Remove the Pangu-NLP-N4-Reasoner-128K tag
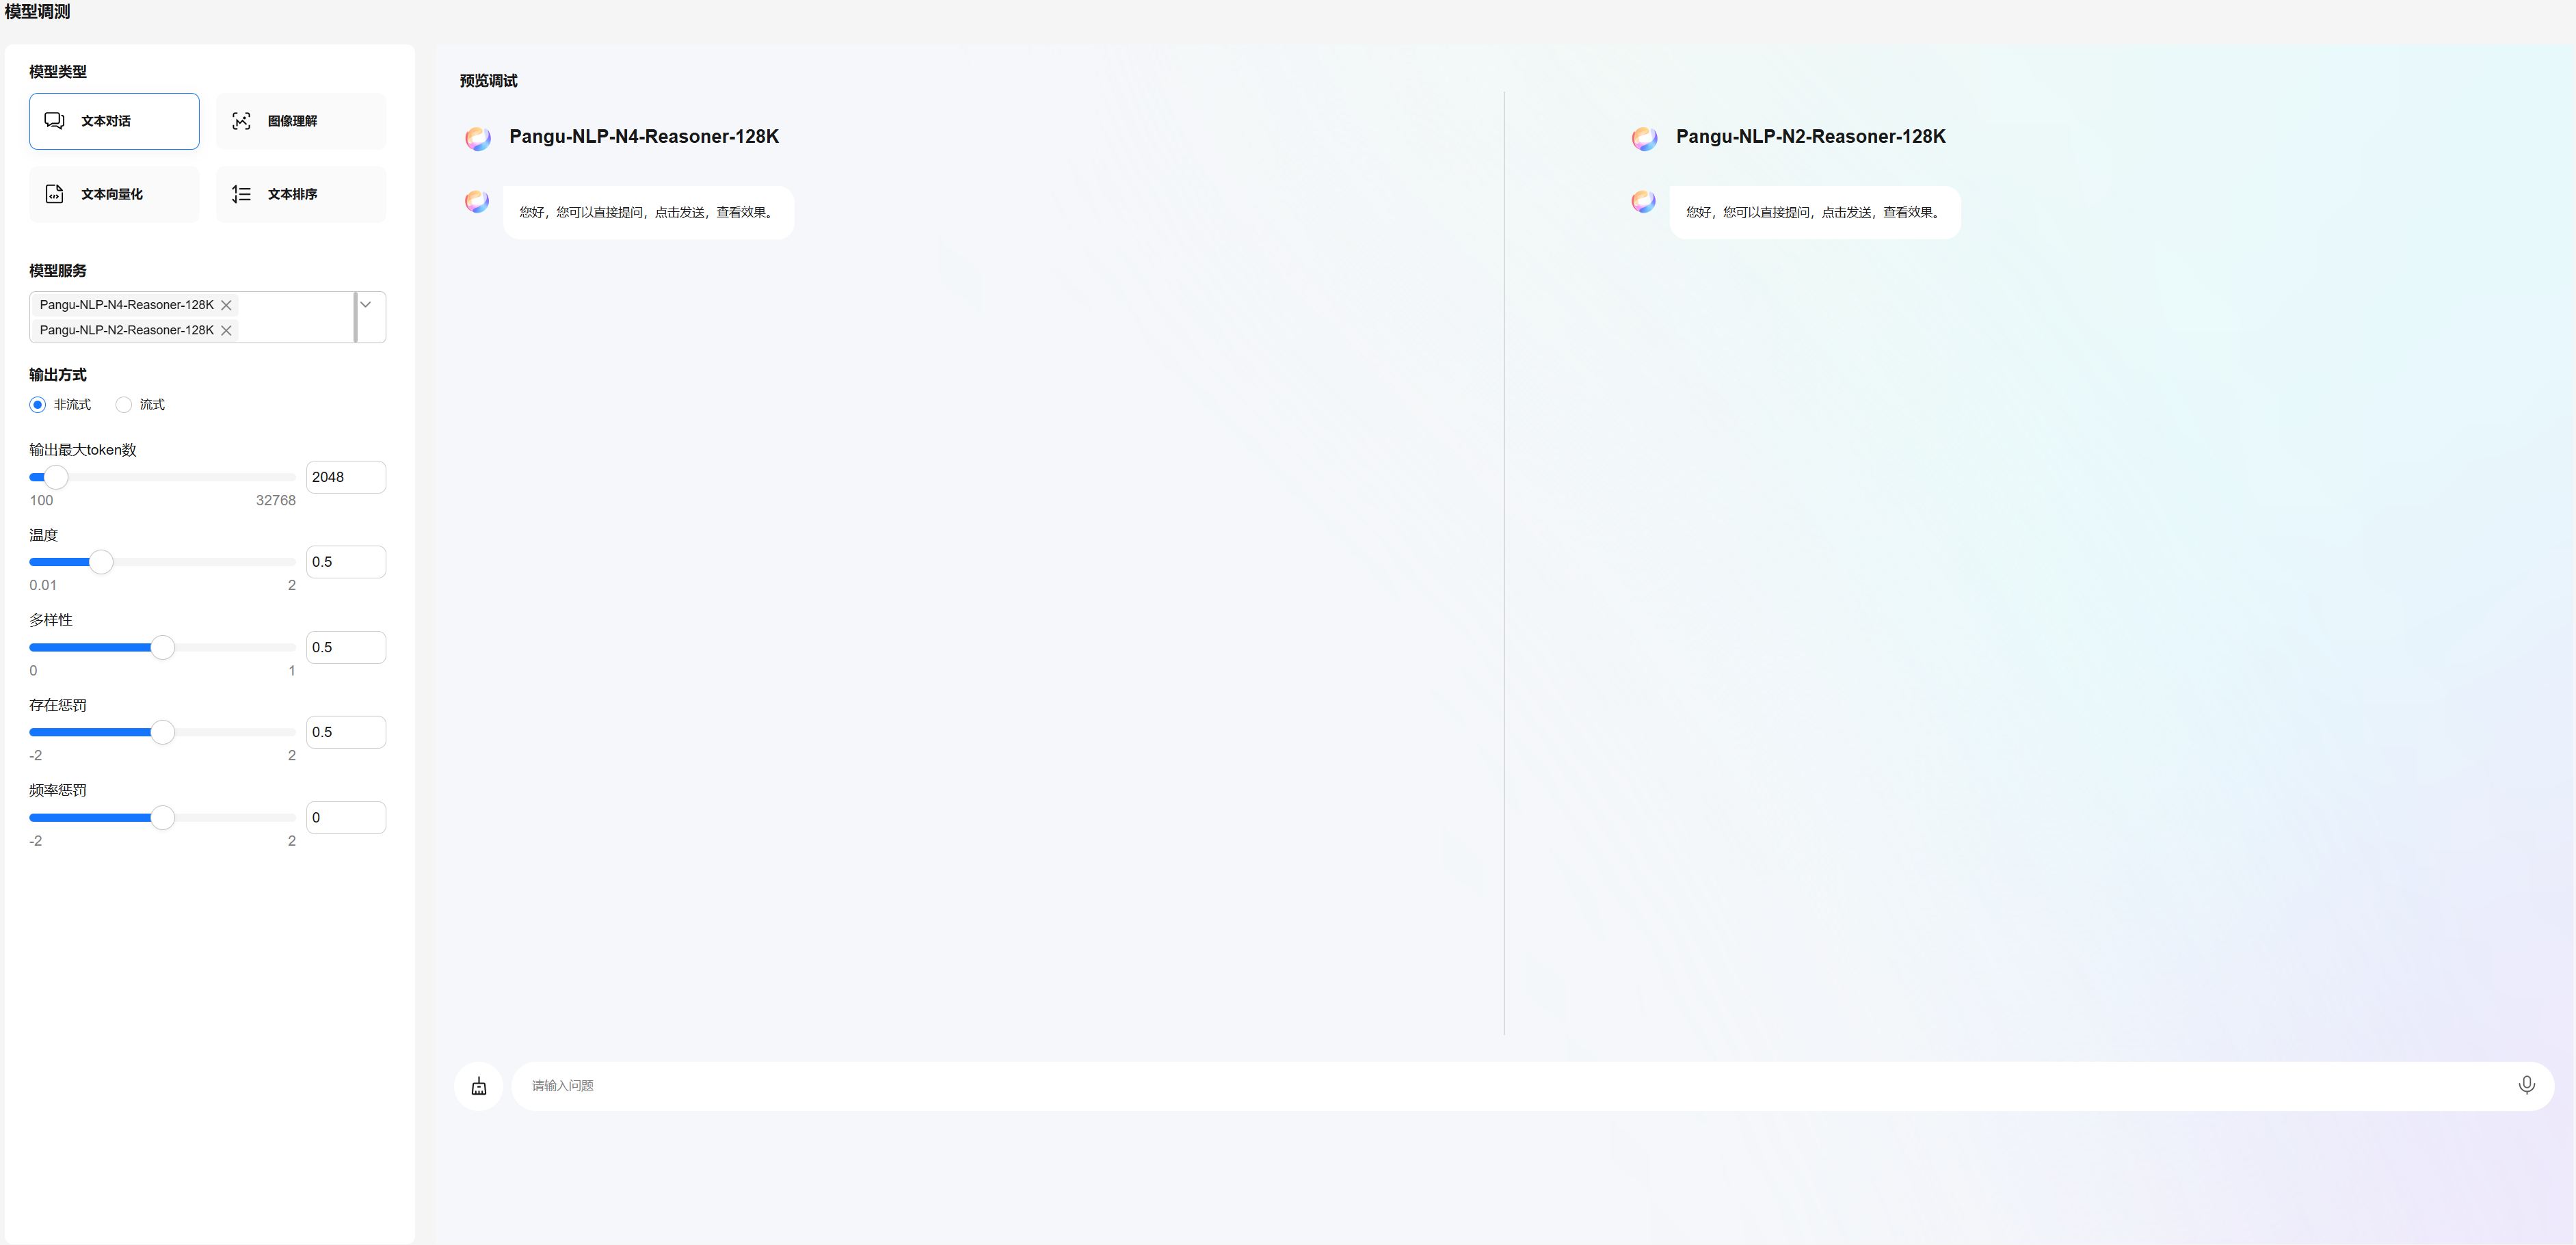Screen dimensions: 2576x1245 226,305
